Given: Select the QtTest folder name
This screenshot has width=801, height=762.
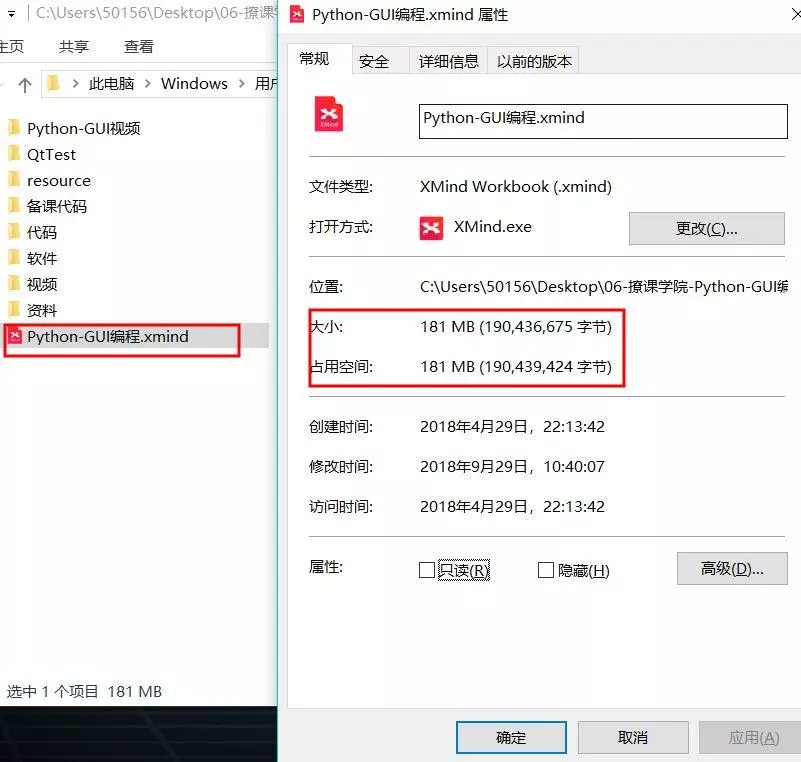Looking at the screenshot, I should coord(51,154).
